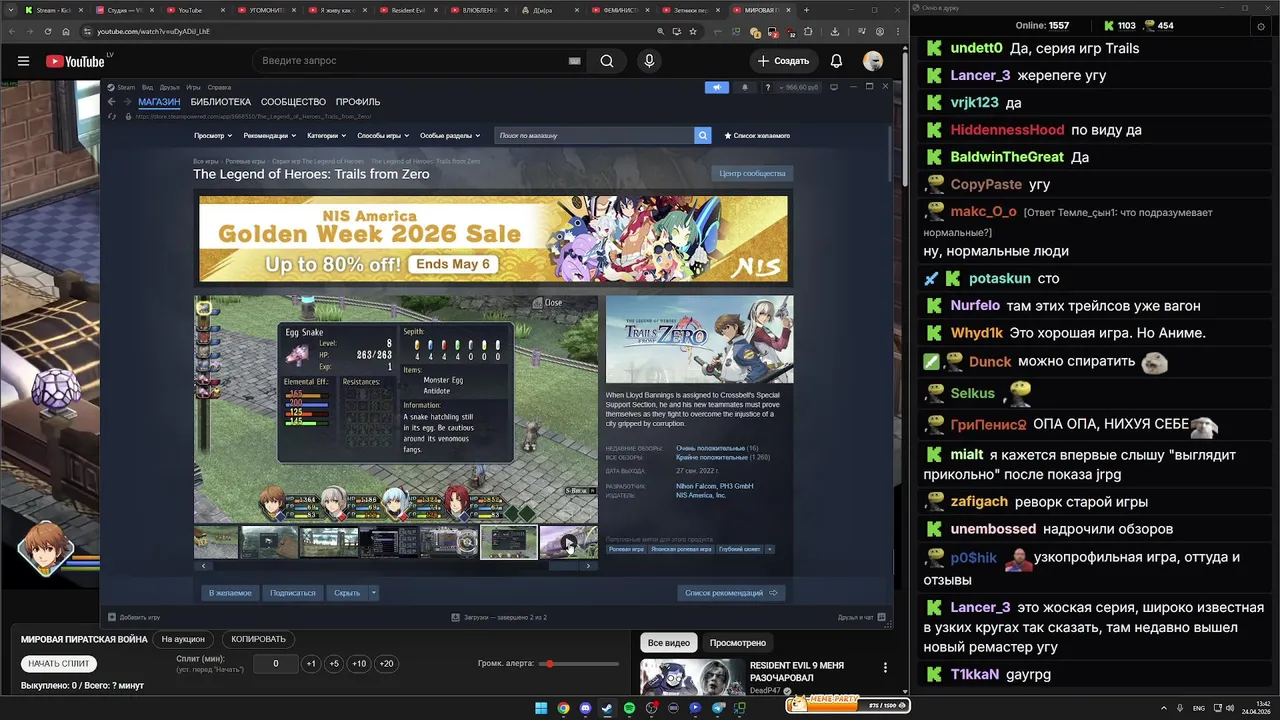Open the YouTube account avatar menu
The image size is (1280, 720).
pos(873,61)
